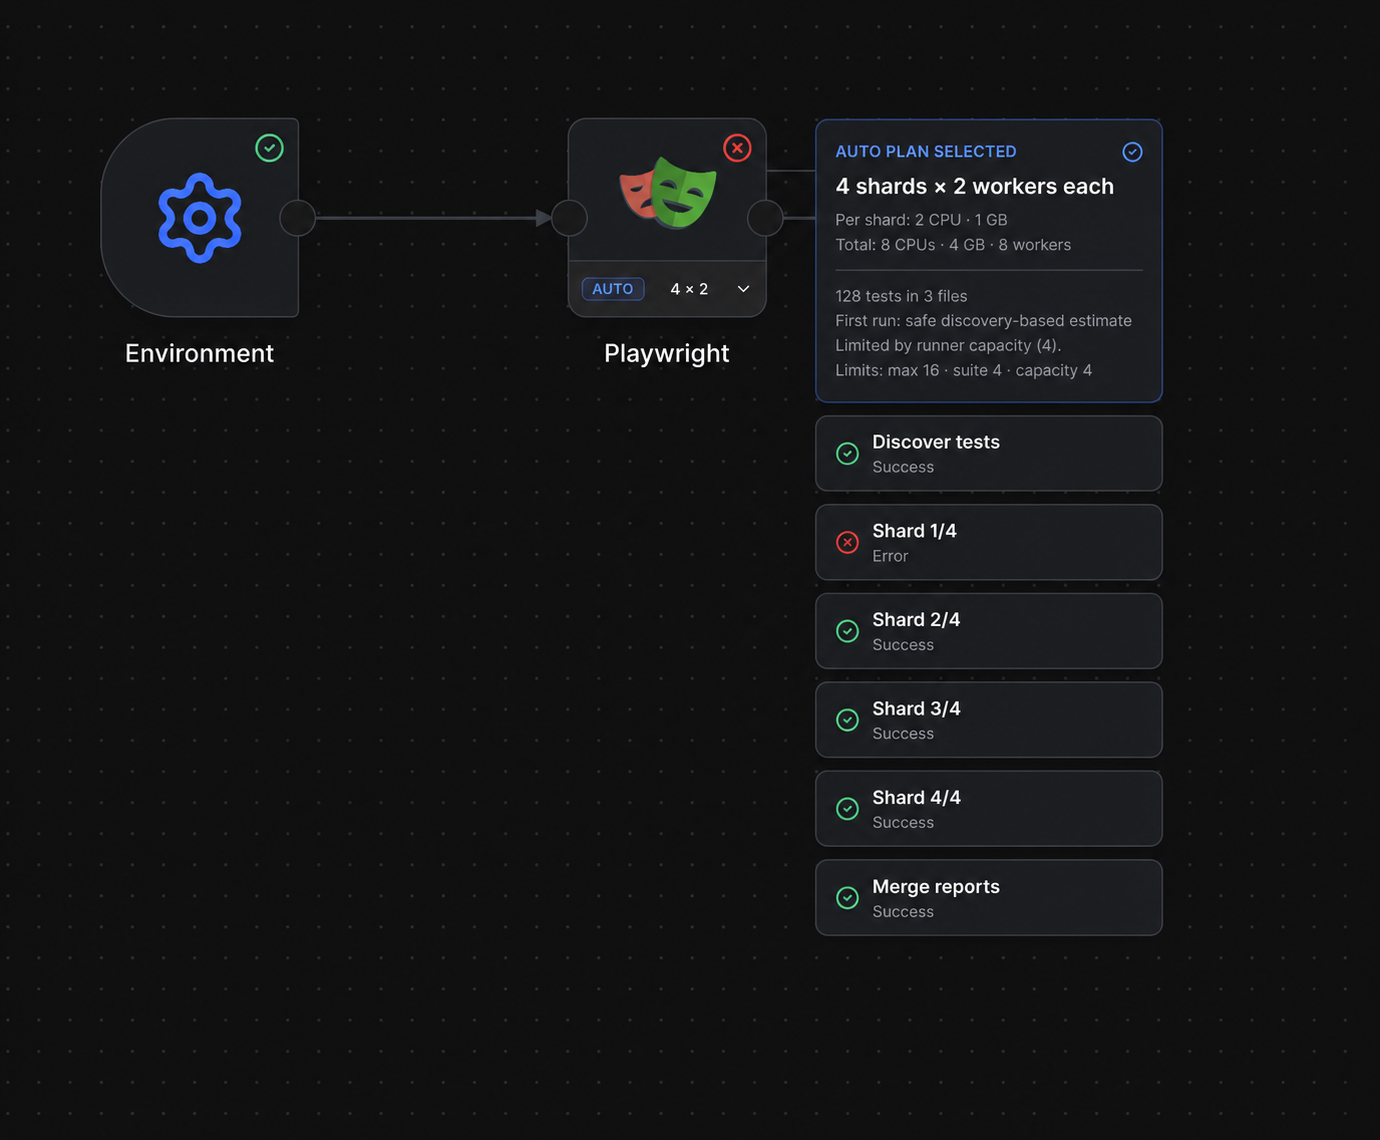This screenshot has height=1140, width=1380.
Task: Open the Shard 4/4 step
Action: 989,809
